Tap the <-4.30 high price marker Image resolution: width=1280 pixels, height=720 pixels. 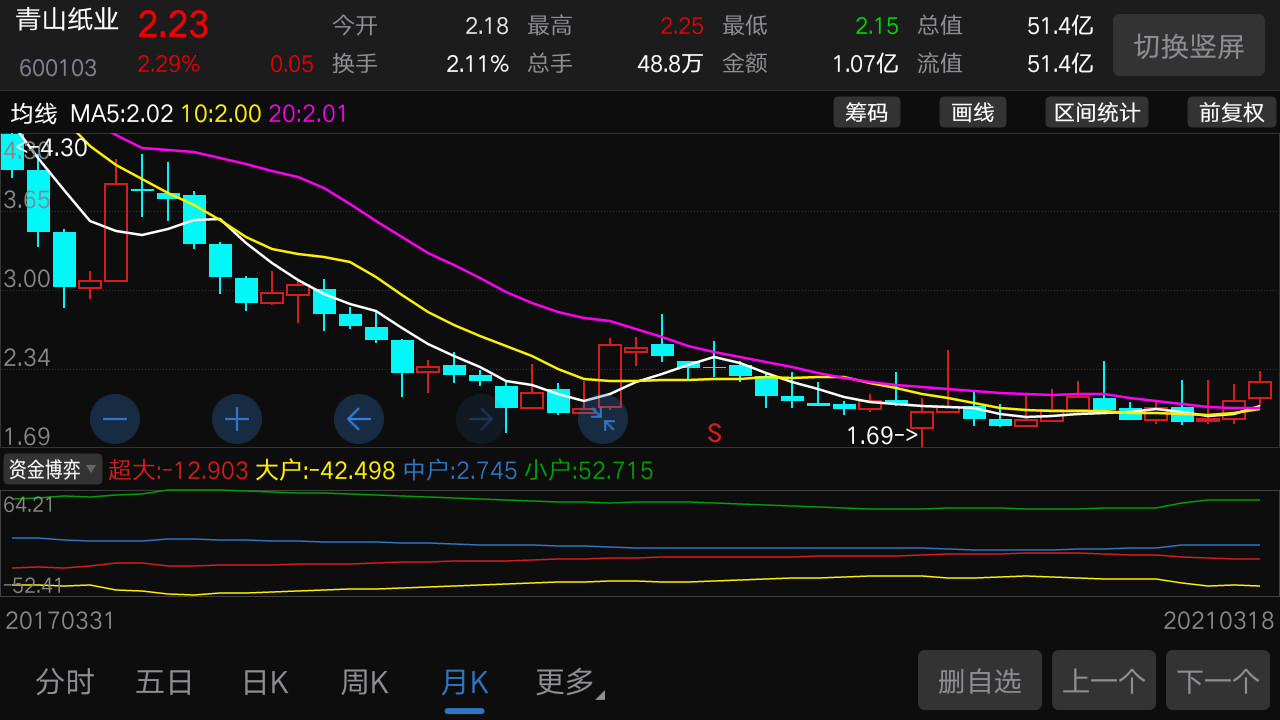[52, 149]
